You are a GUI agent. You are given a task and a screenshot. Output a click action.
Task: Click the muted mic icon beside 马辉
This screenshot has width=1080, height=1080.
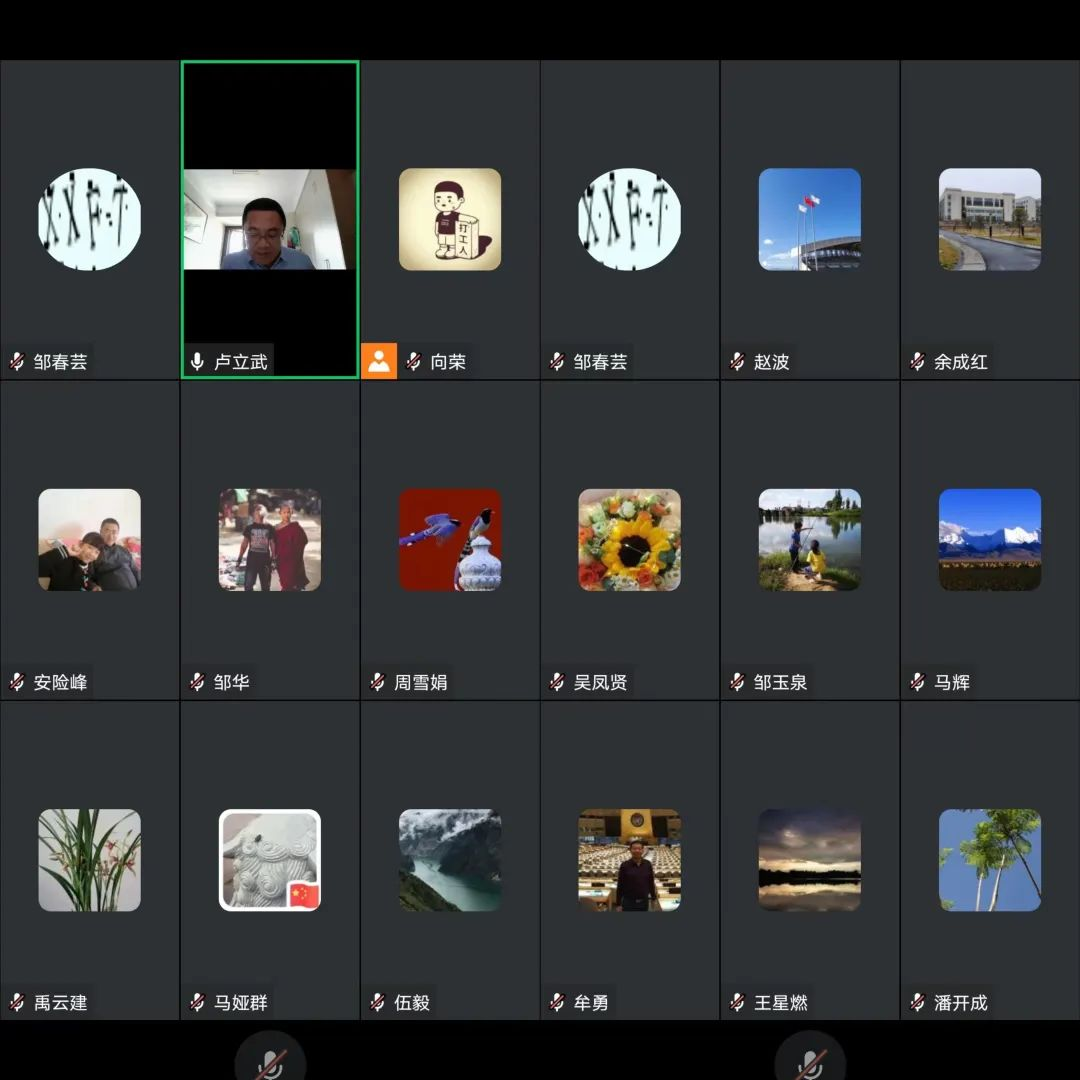click(917, 682)
